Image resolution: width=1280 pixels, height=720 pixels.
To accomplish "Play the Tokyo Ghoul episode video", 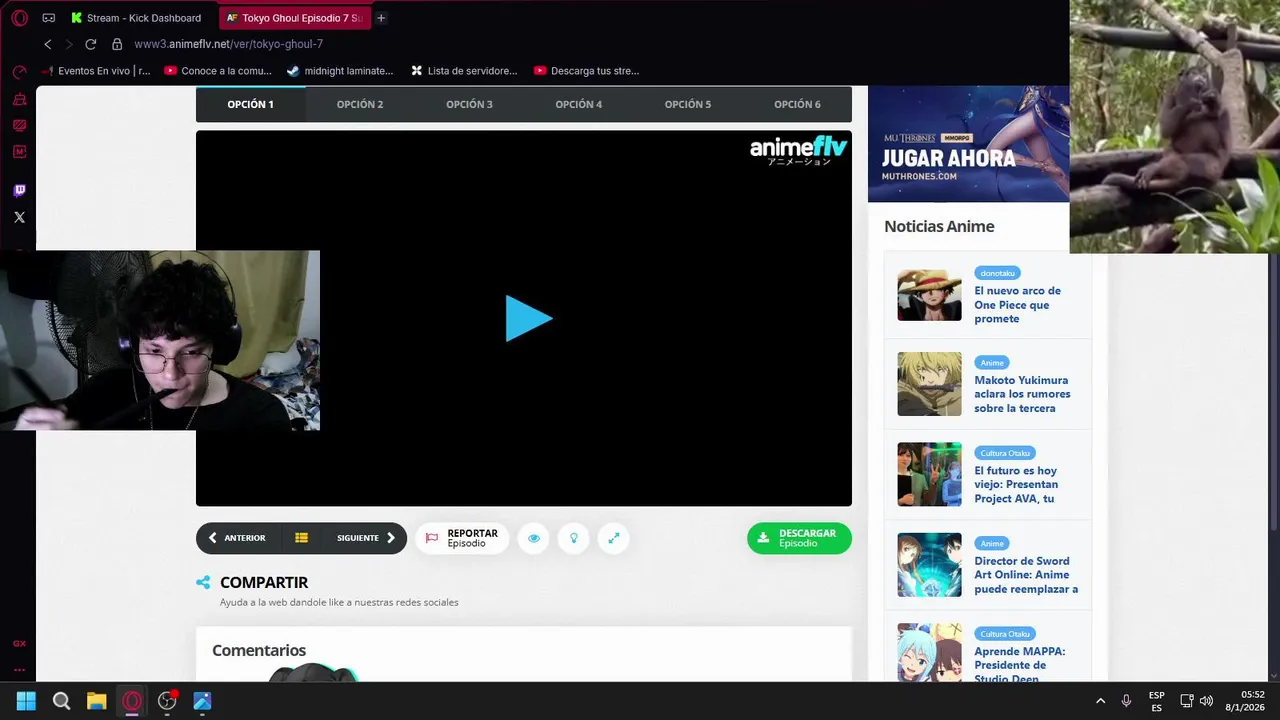I will click(x=528, y=318).
